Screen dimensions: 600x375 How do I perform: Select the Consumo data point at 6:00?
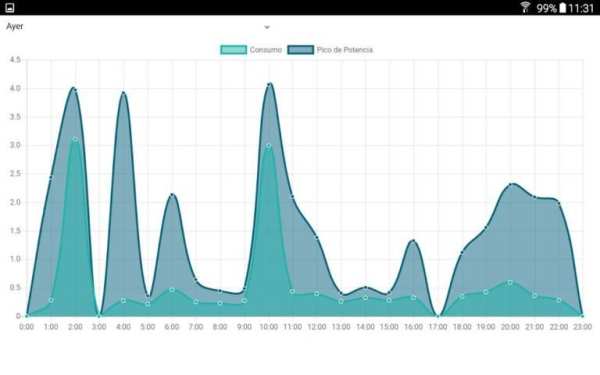[x=172, y=290]
